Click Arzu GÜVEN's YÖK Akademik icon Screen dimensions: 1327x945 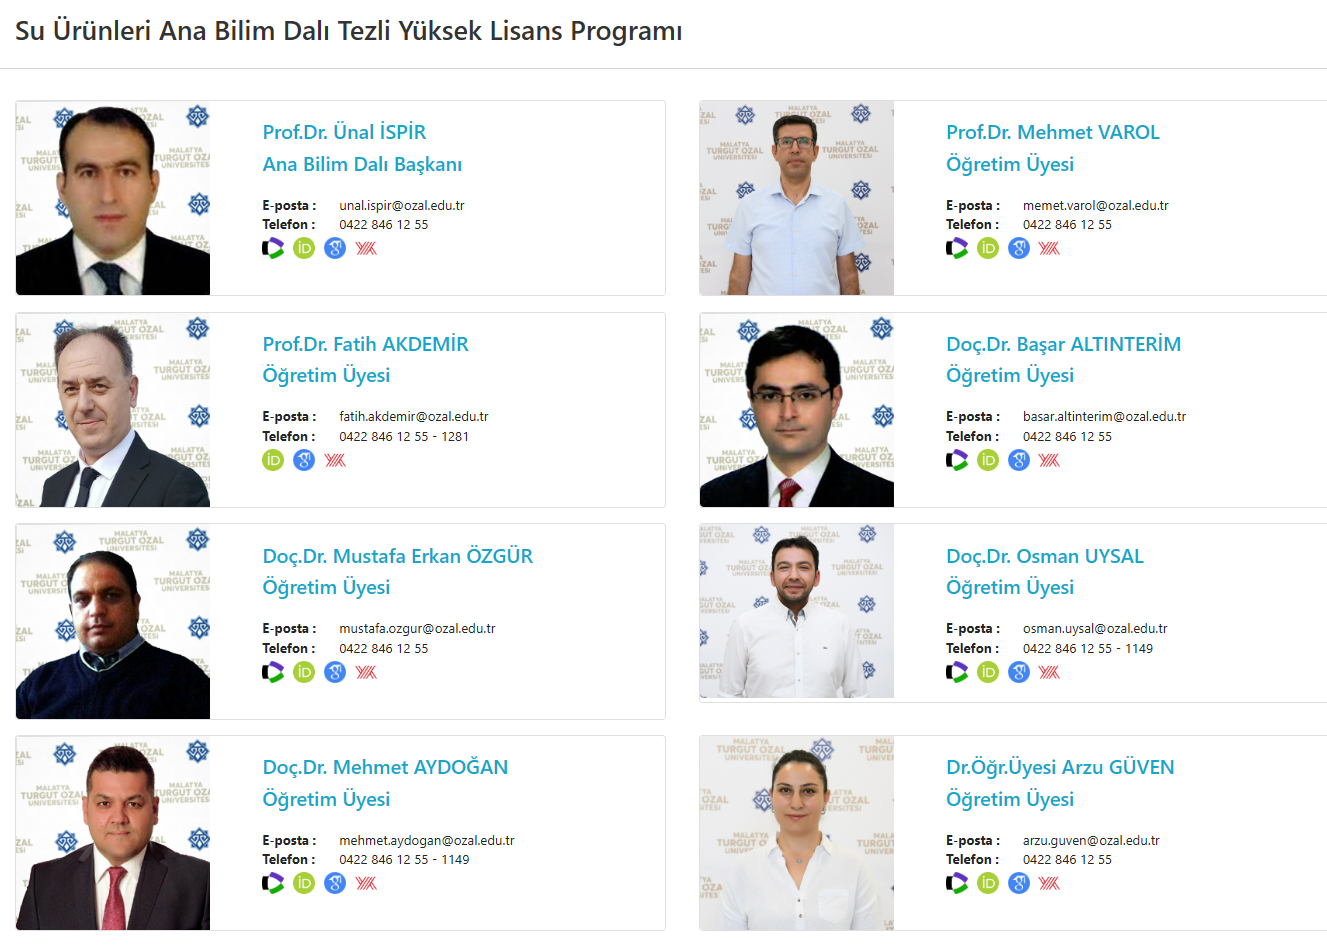(x=1049, y=883)
